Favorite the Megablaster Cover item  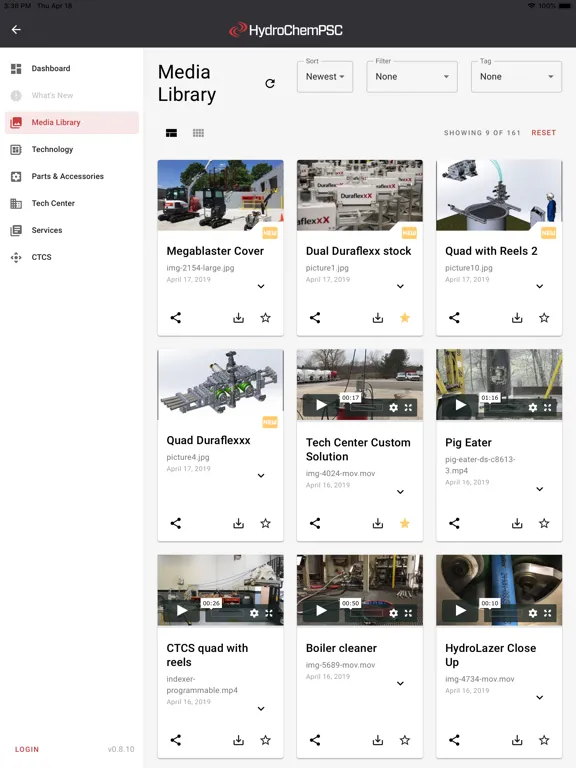[265, 318]
